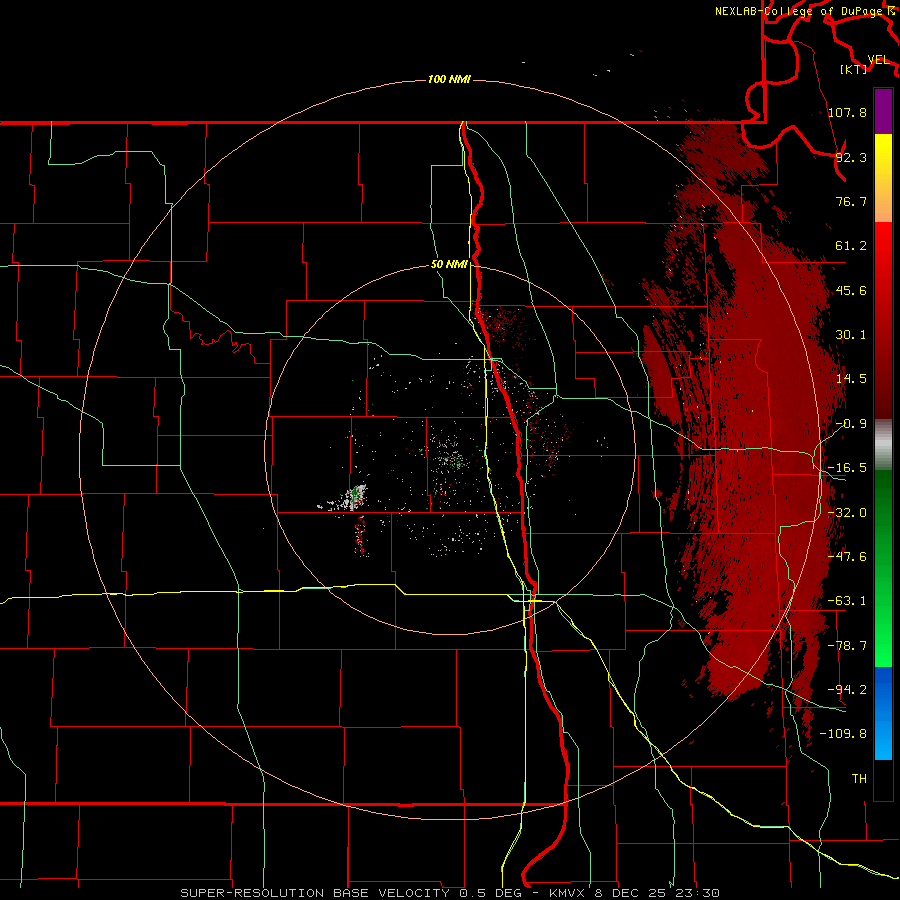Select the 61.2 value on velocity scale
Screen dimensions: 900x900
click(851, 246)
